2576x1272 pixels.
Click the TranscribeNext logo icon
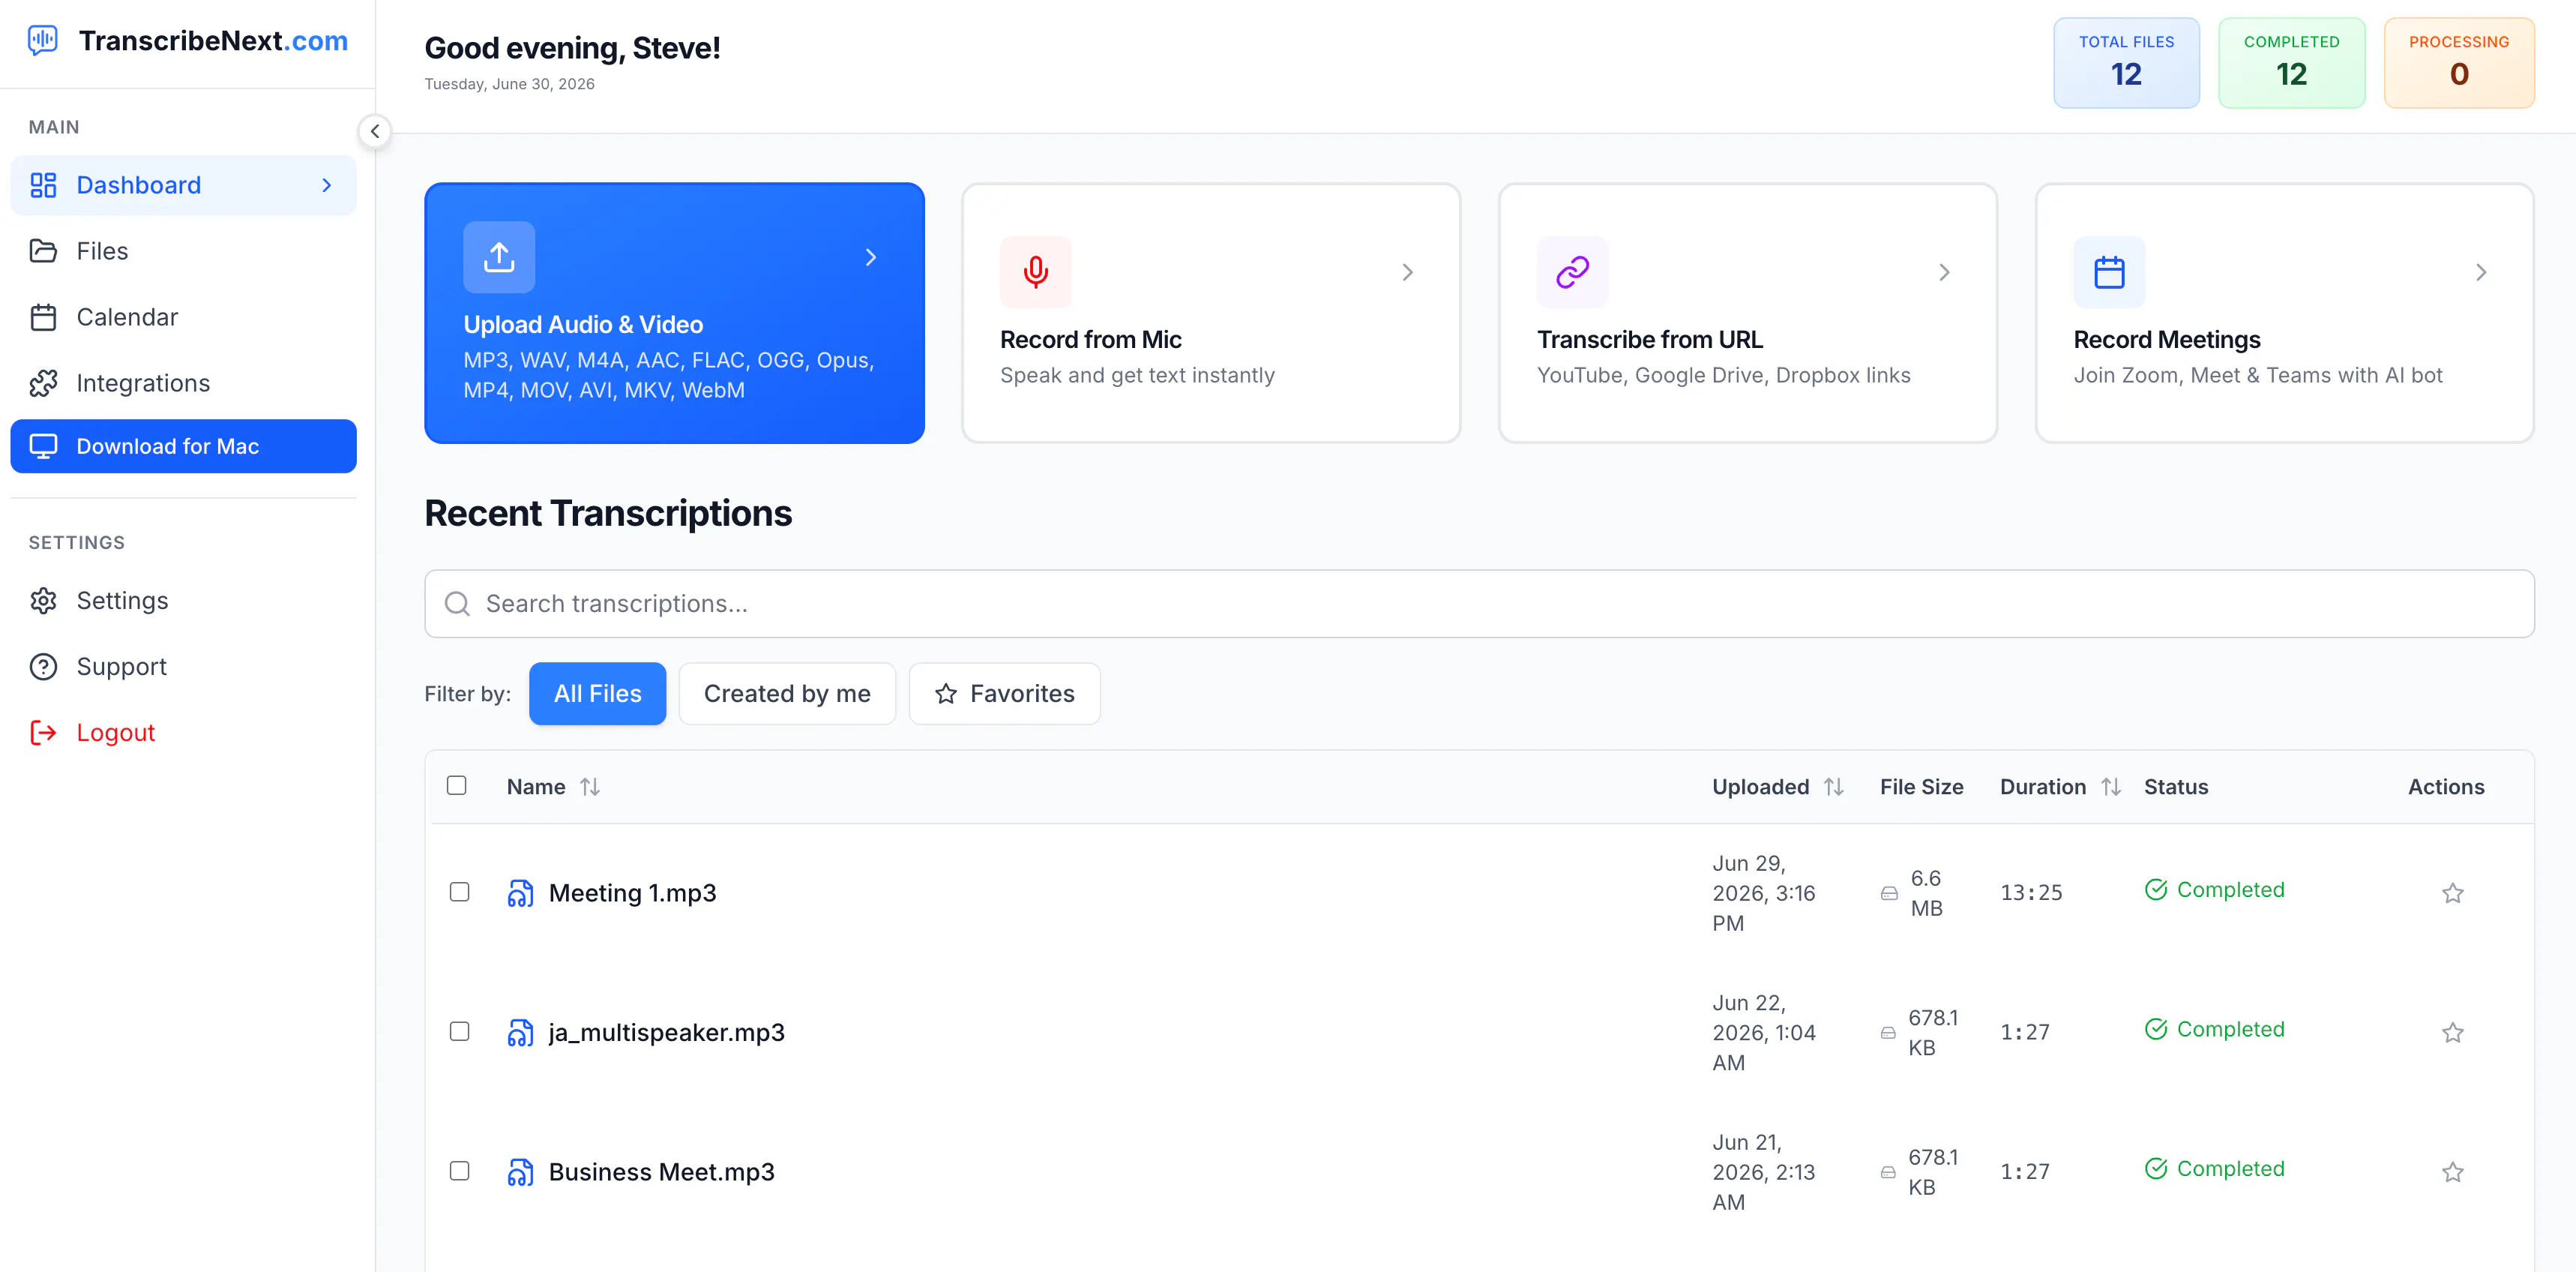(43, 41)
